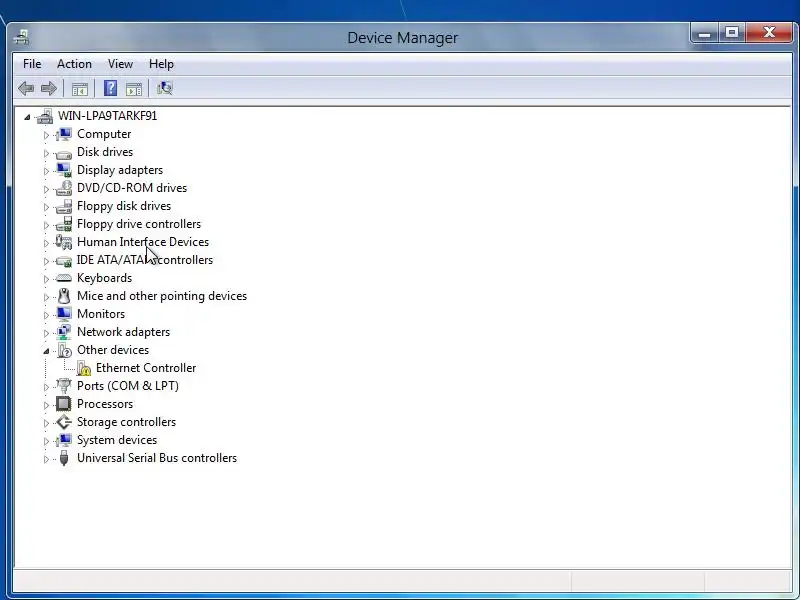Click the Mice and other pointing devices icon
The width and height of the screenshot is (800, 600).
pos(64,296)
